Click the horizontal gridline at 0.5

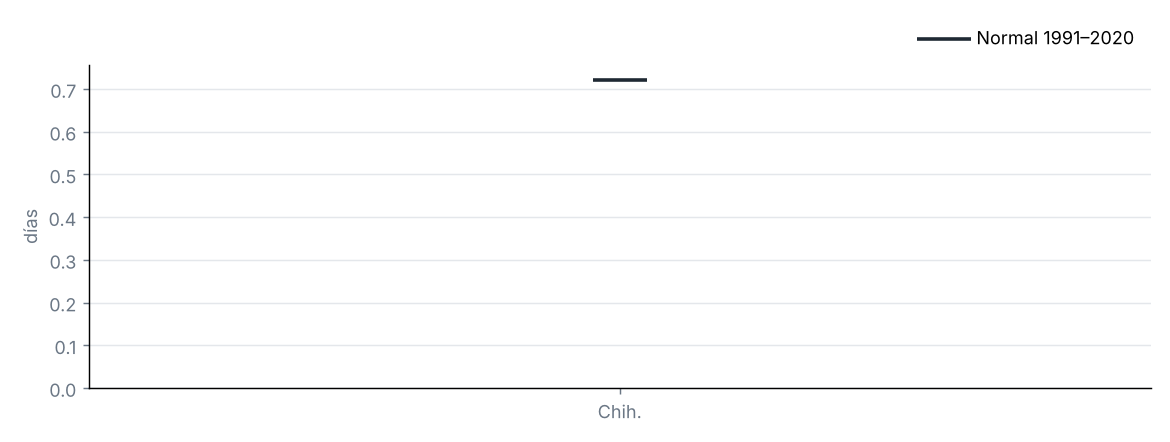(x=620, y=175)
